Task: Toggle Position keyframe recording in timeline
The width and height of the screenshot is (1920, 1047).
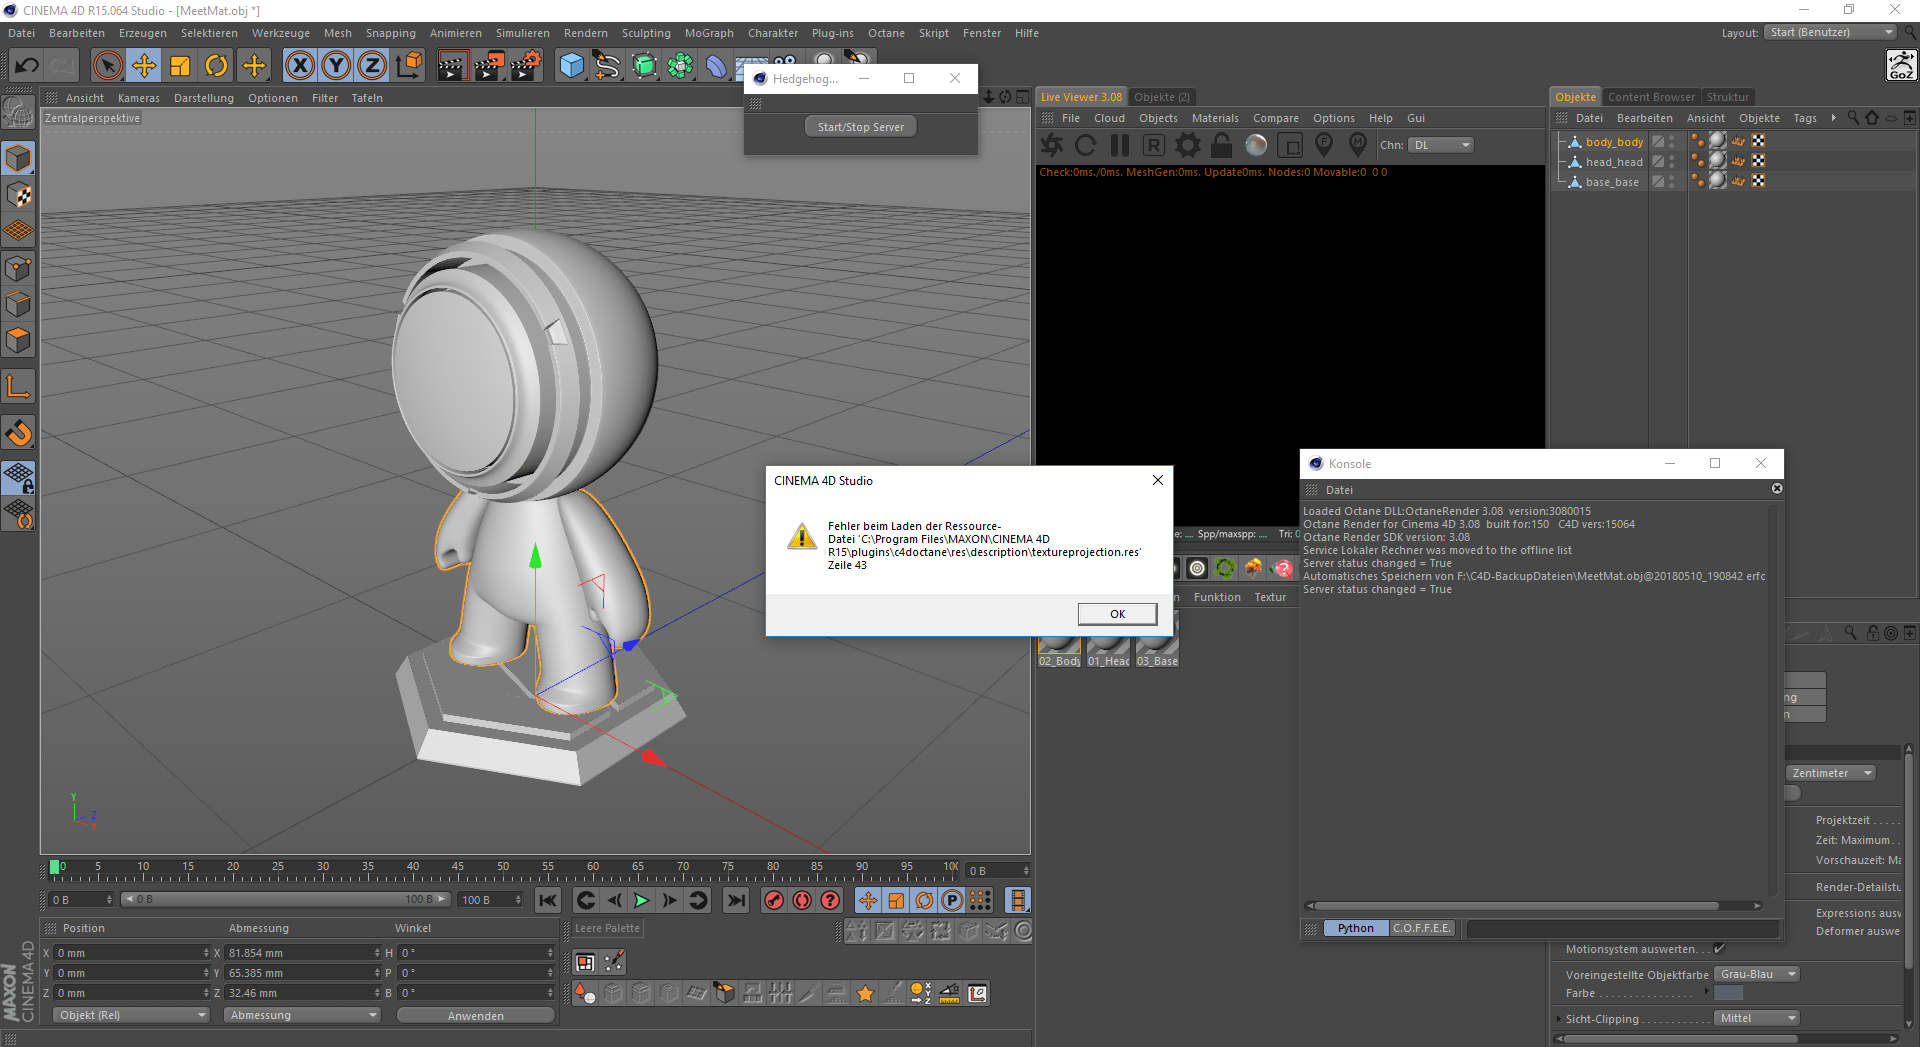Action: point(868,900)
